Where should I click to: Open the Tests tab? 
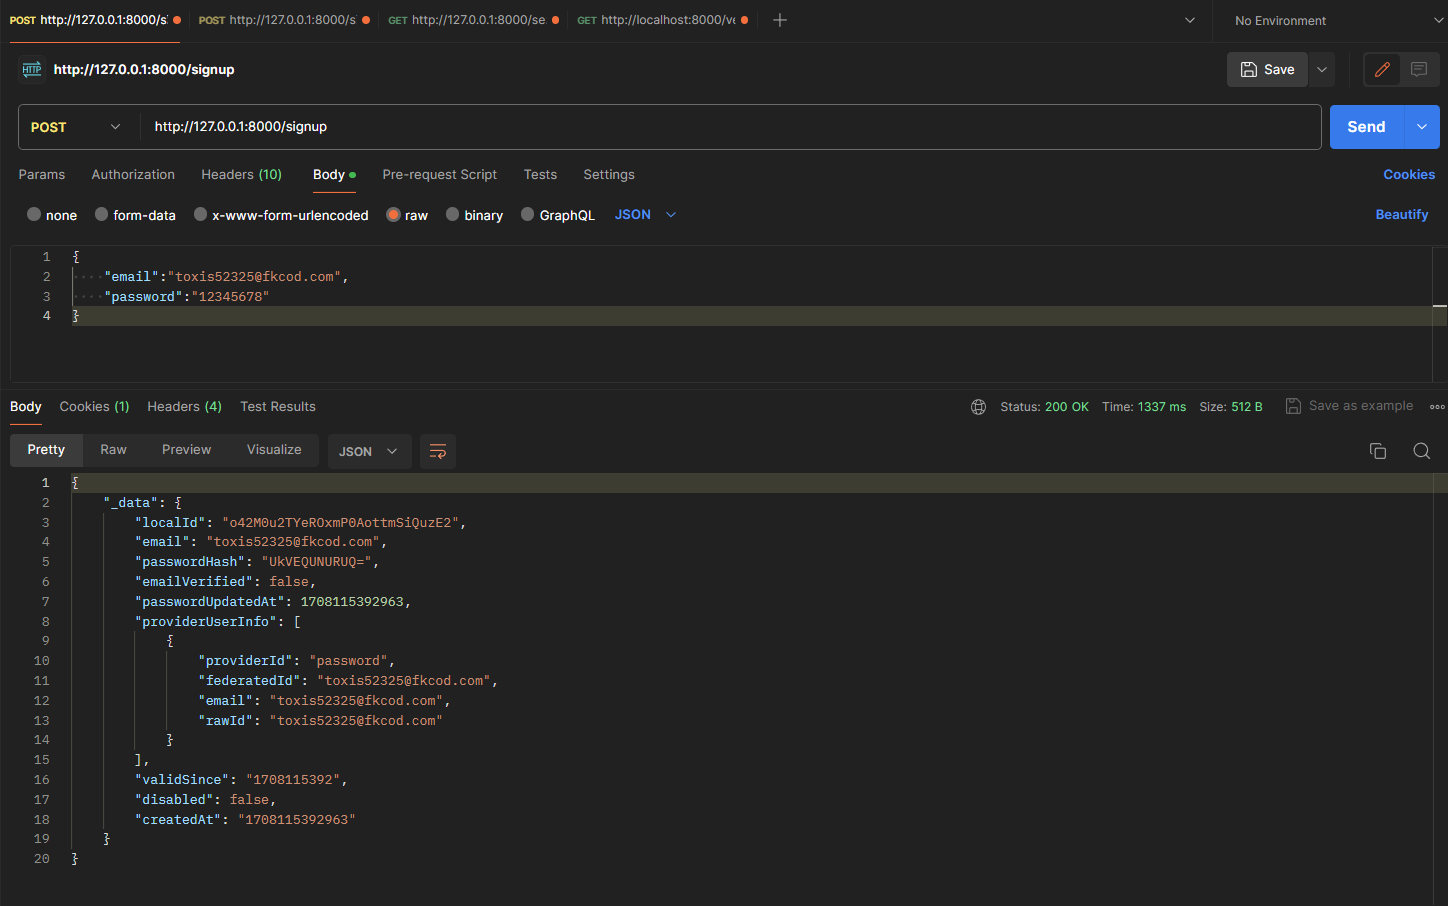540,174
